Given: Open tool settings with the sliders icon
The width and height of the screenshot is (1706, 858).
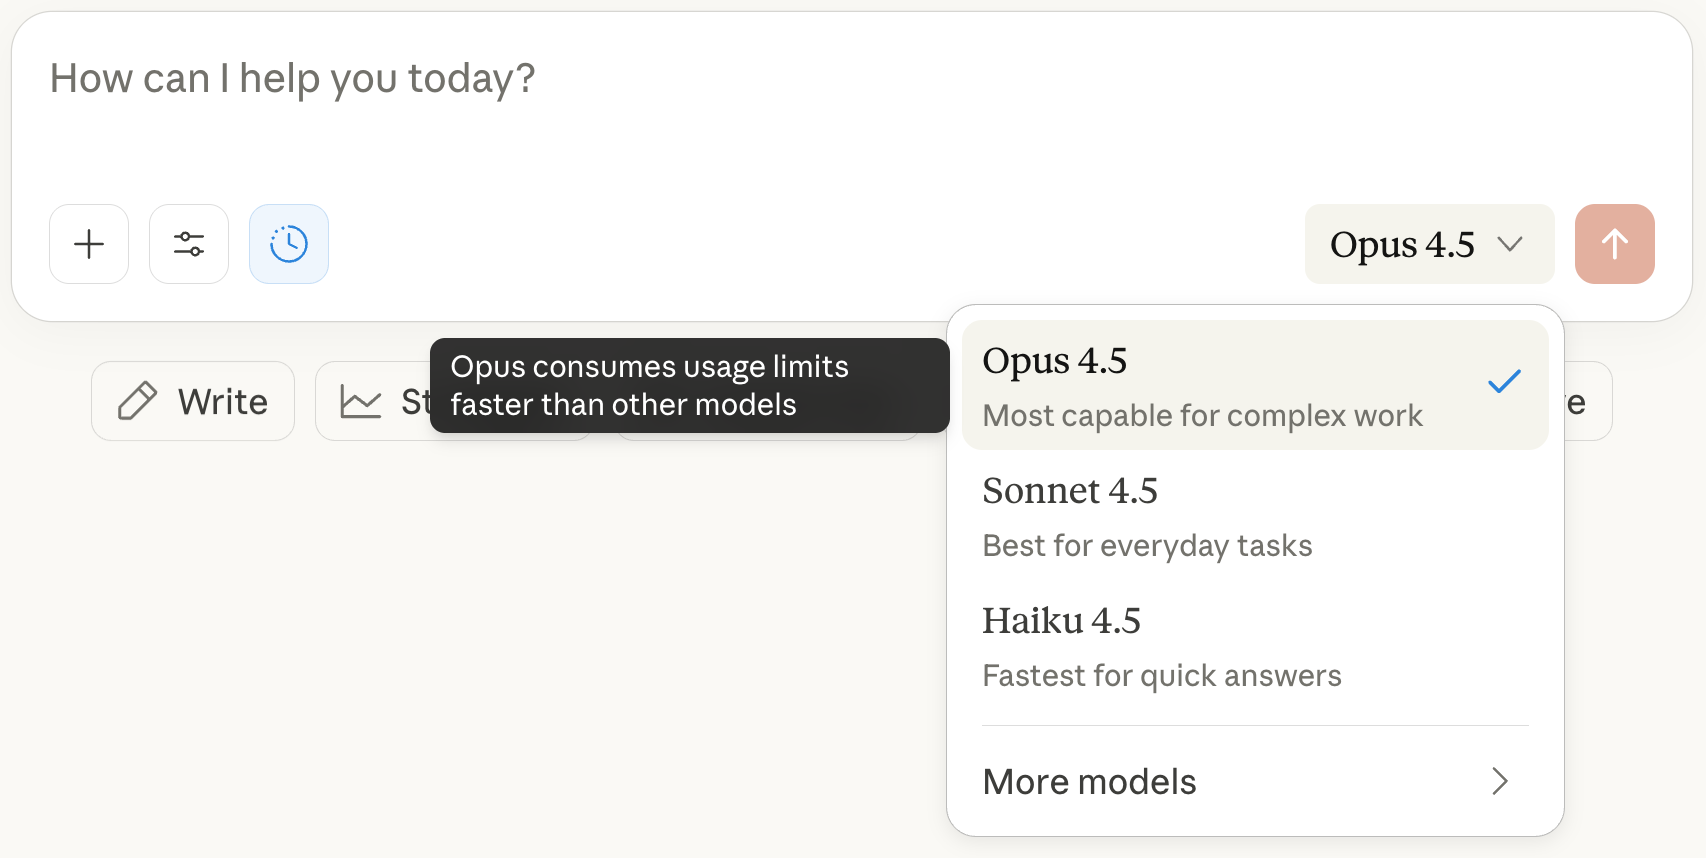Looking at the screenshot, I should click(x=189, y=244).
